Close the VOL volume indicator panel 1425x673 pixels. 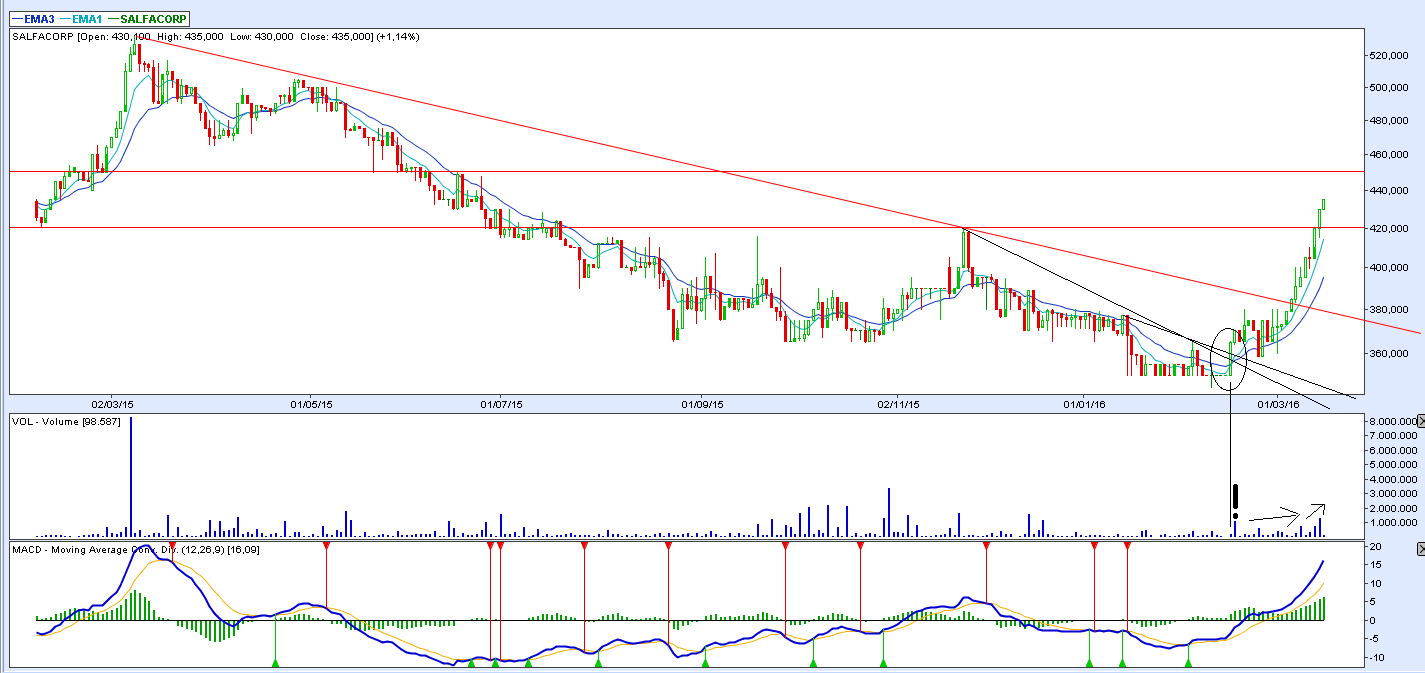[x=1418, y=423]
